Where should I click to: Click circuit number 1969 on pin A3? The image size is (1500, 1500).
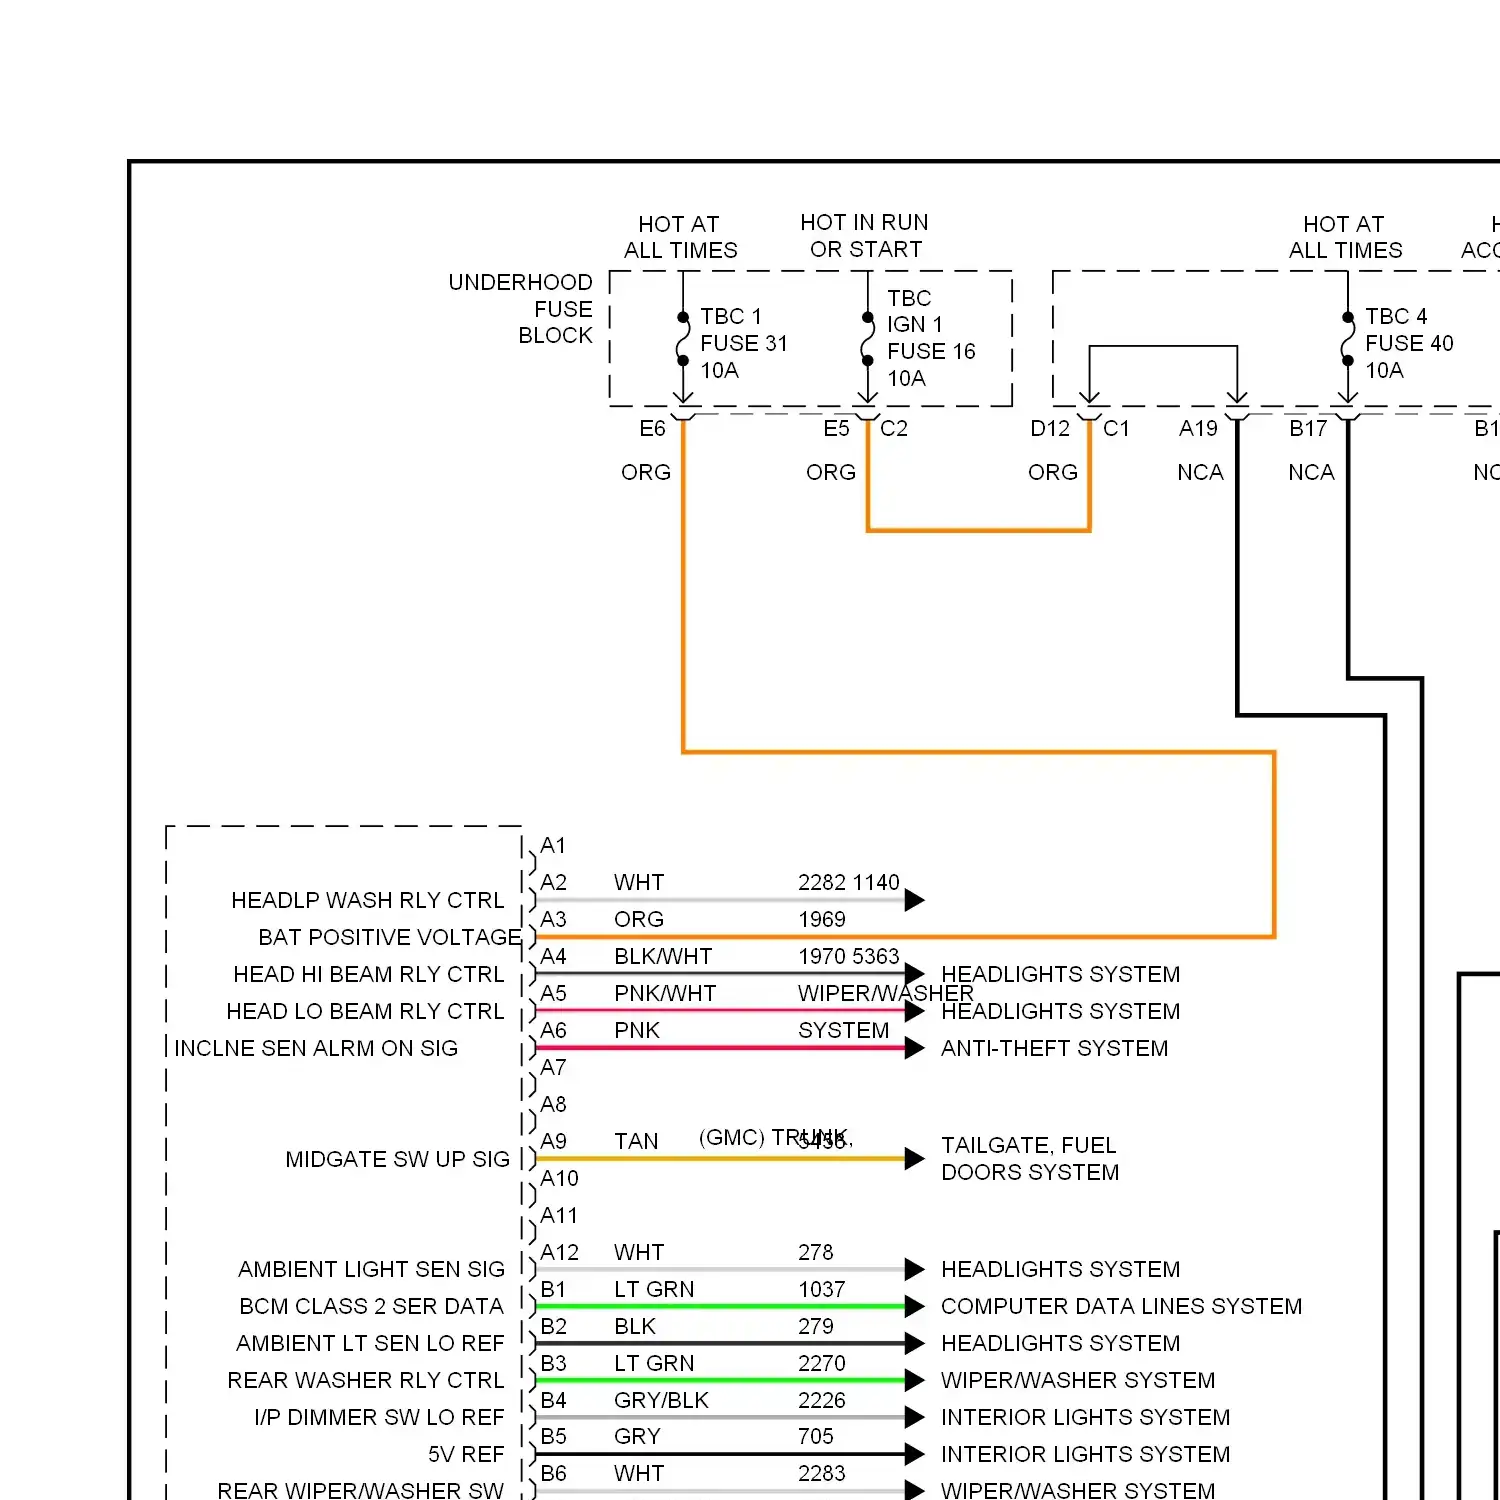822,919
